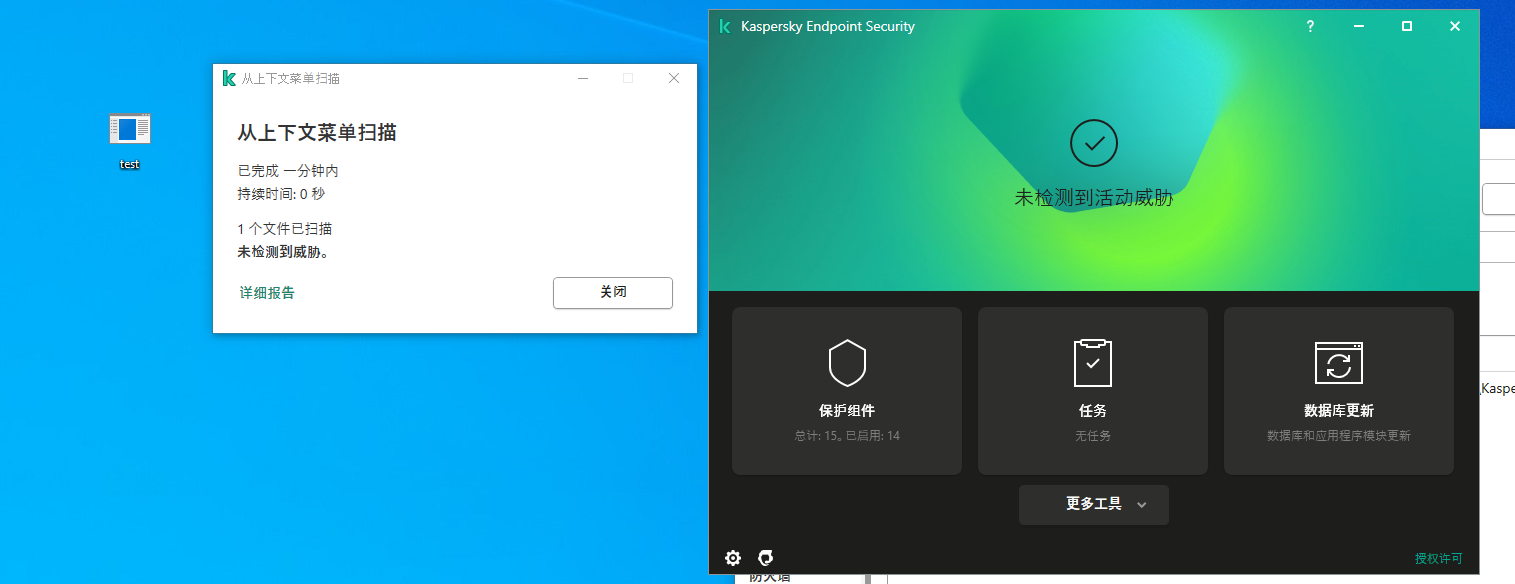This screenshot has height=584, width=1515.
Task: Maximize the Kaspersky Endpoint Security window
Action: coord(1406,27)
